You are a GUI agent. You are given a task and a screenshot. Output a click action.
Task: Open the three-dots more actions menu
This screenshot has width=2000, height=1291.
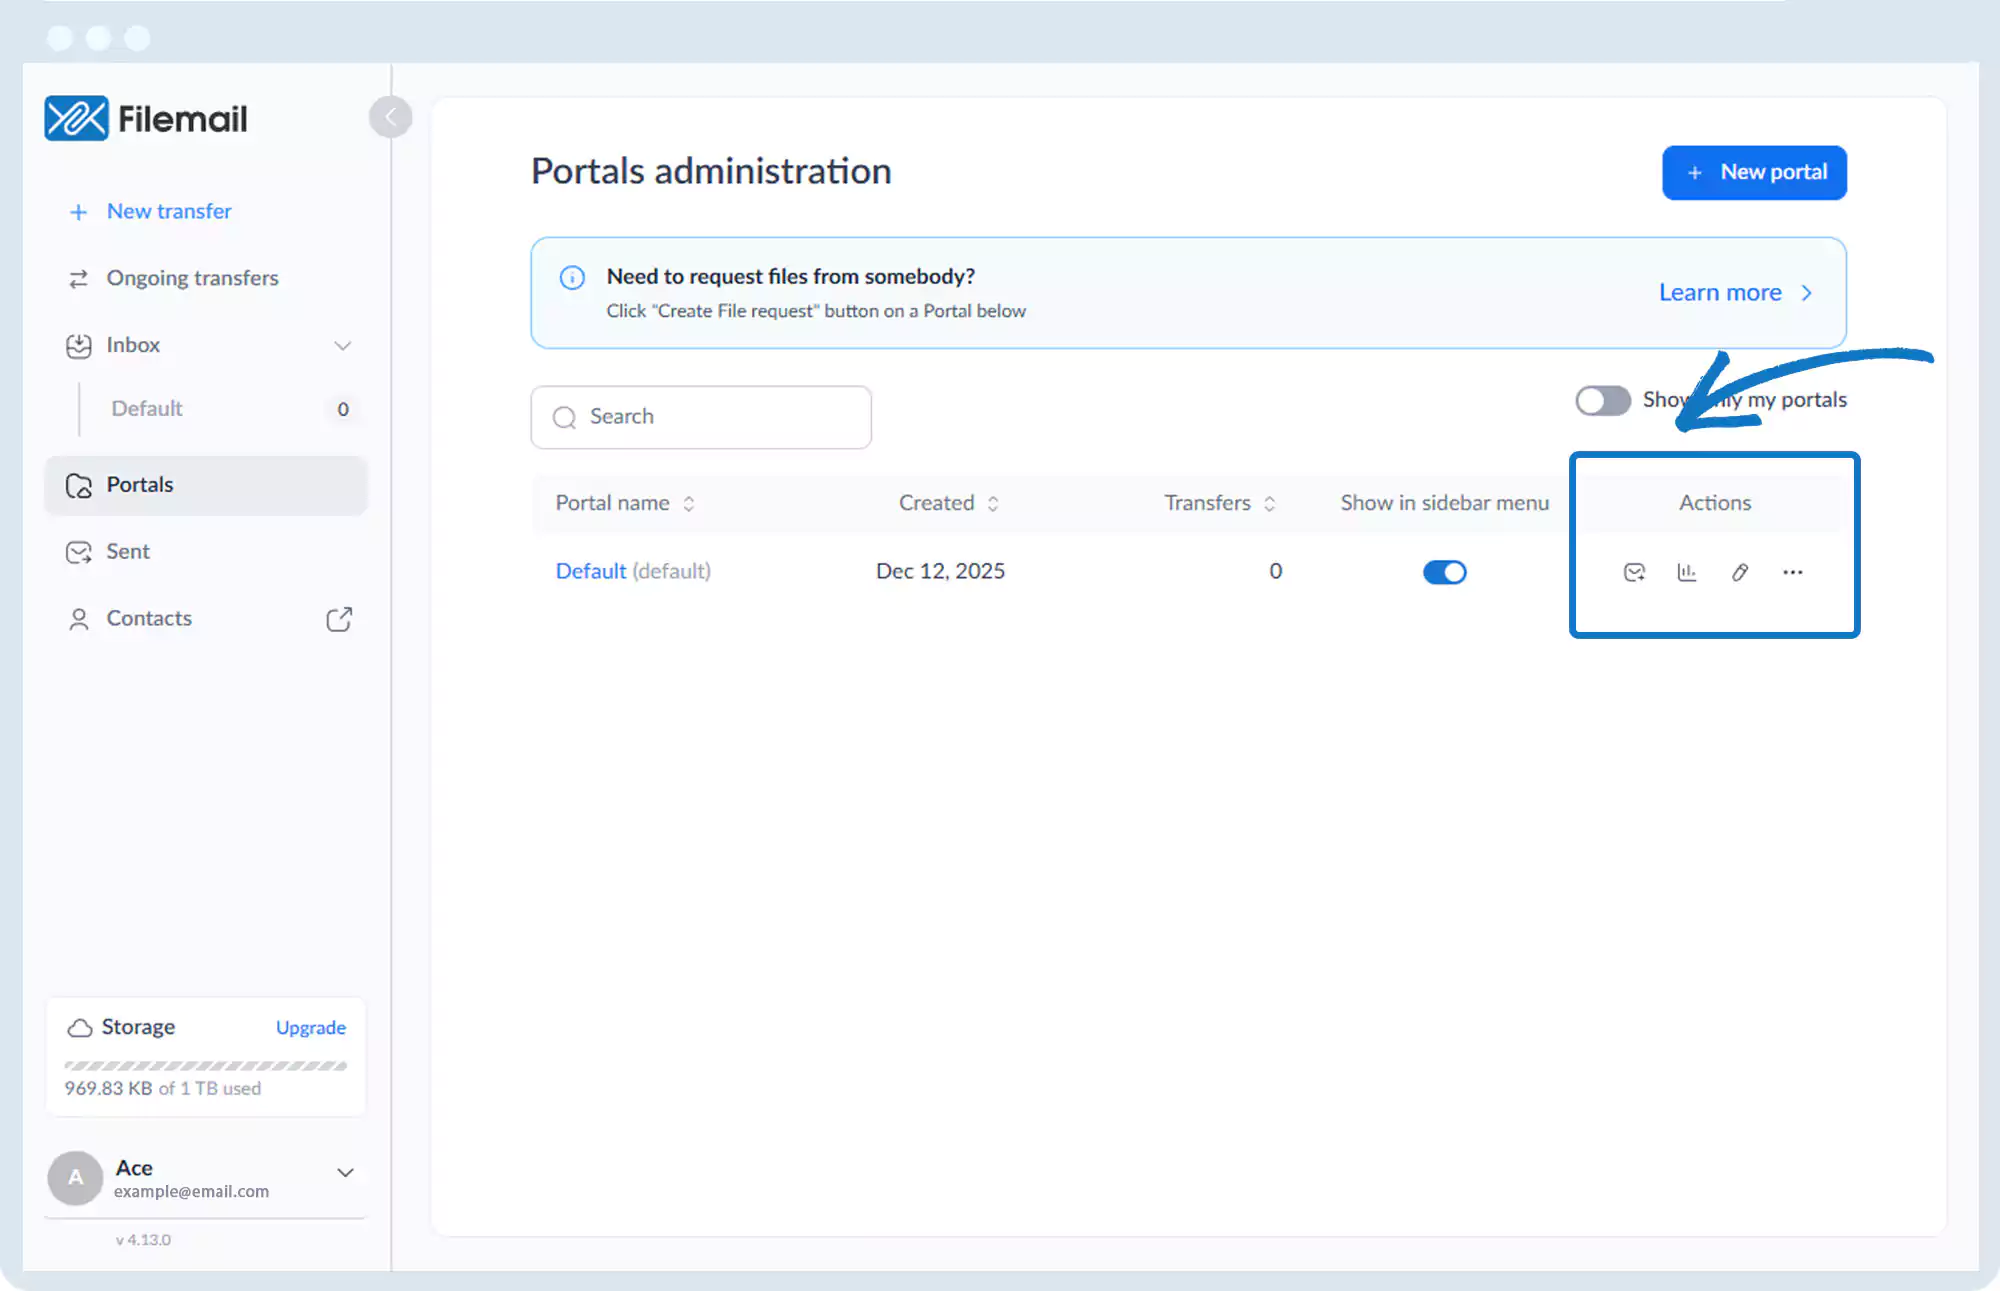[1792, 572]
